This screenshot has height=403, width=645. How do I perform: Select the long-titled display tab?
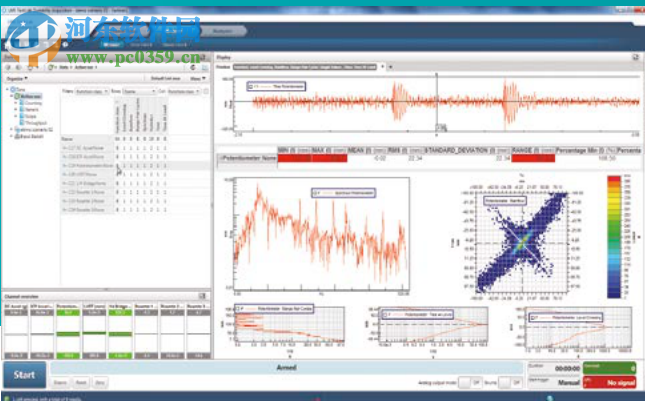[305, 67]
